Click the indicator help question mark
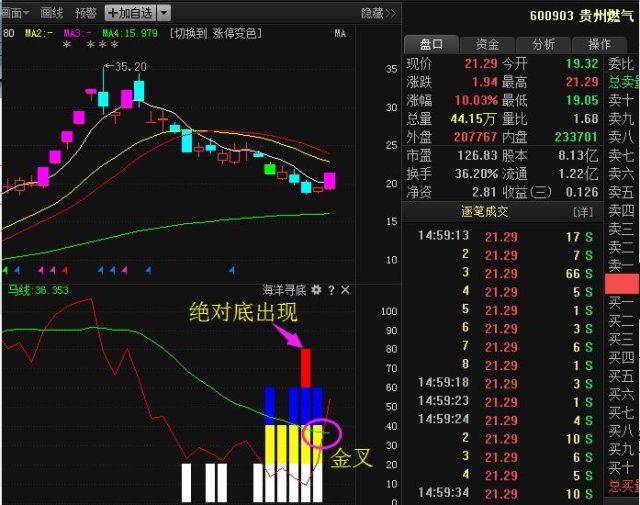This screenshot has width=640, height=505. point(331,290)
